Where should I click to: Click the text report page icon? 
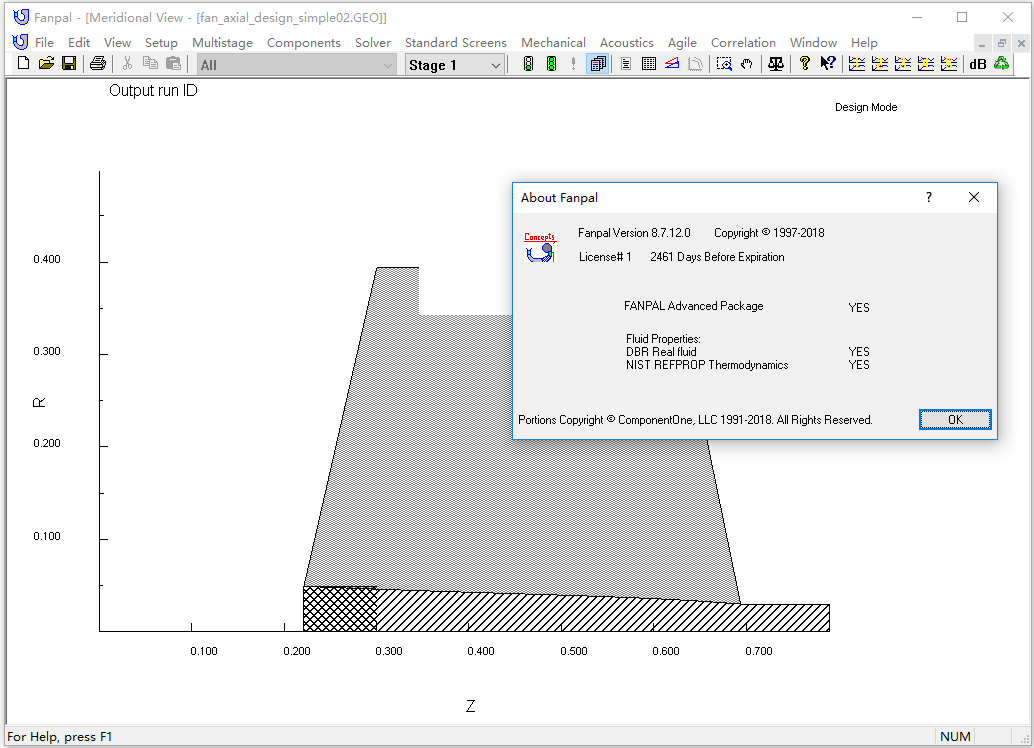pos(626,64)
